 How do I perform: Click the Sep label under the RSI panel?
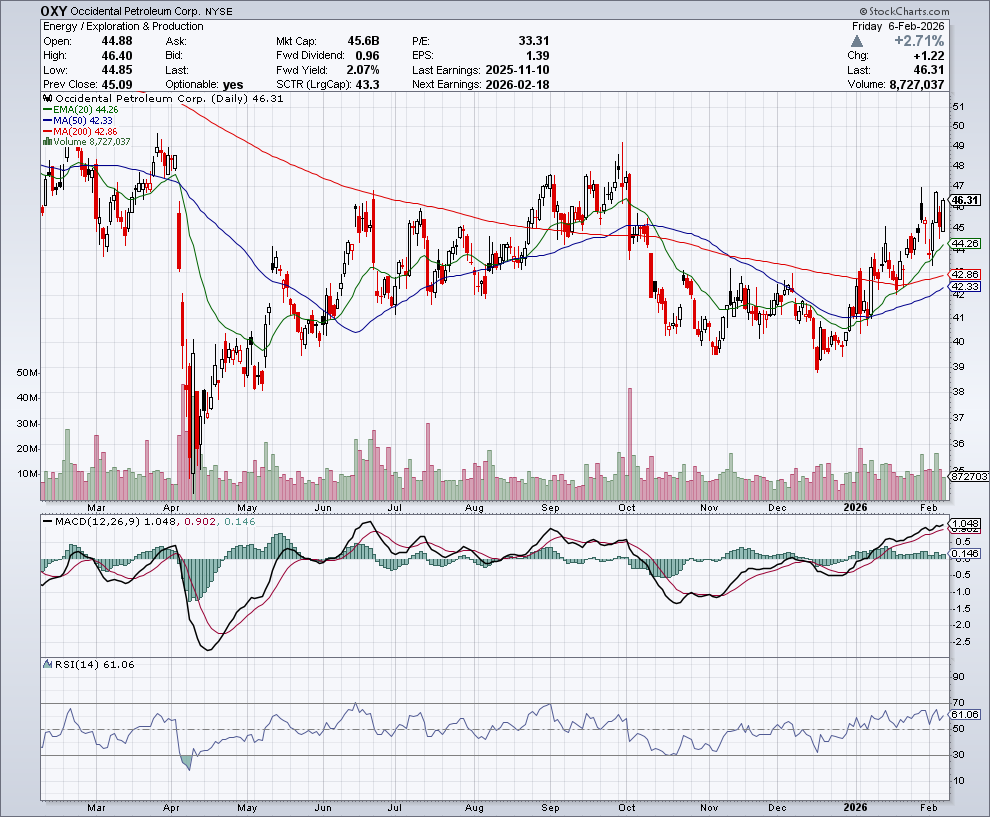[x=551, y=808]
